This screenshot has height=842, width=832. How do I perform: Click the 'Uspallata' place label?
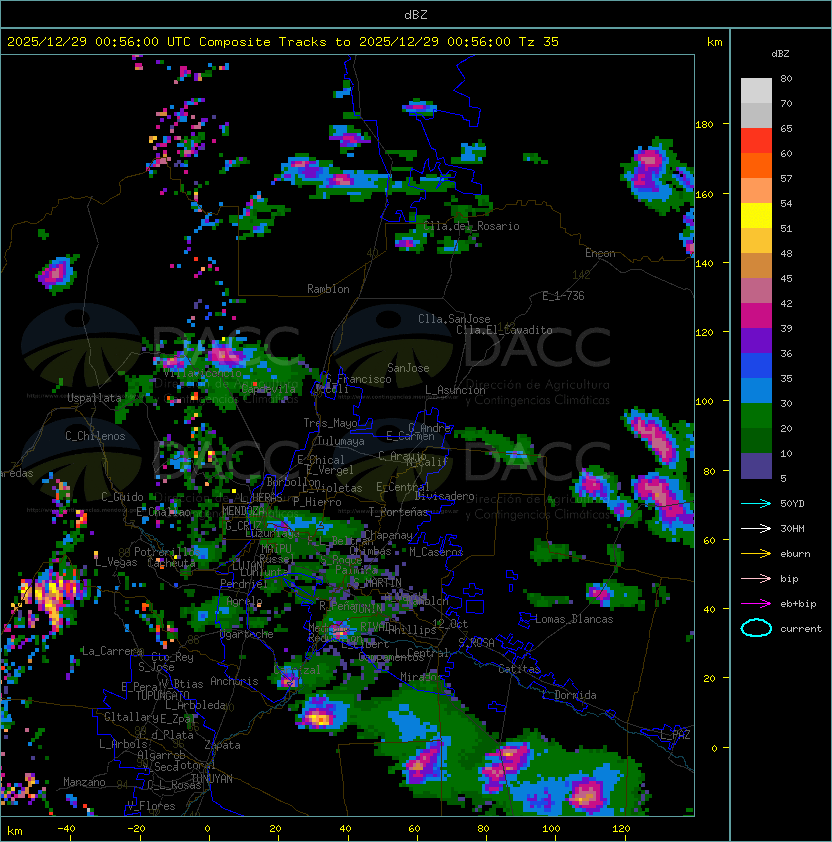(94, 398)
